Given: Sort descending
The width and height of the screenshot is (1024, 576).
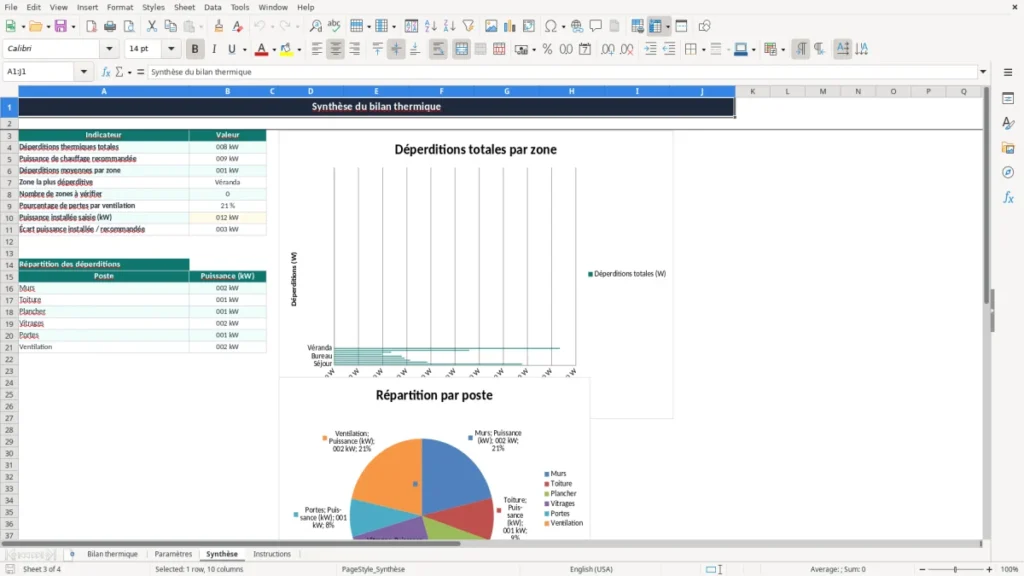Looking at the screenshot, I should [449, 26].
